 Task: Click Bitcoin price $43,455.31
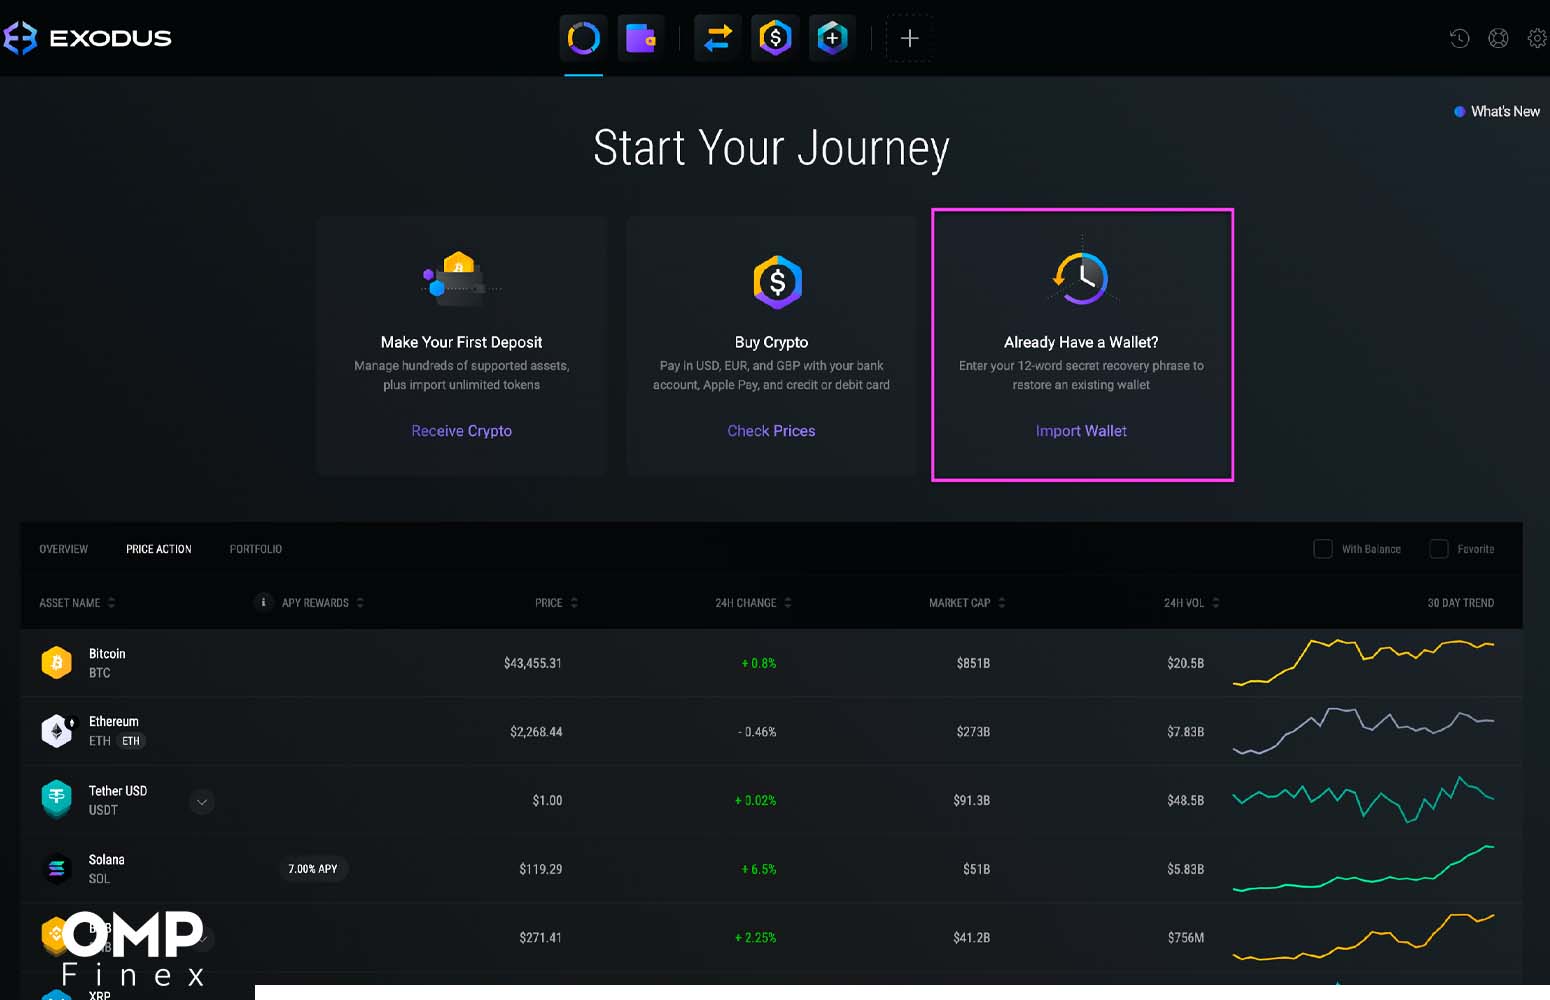[533, 663]
